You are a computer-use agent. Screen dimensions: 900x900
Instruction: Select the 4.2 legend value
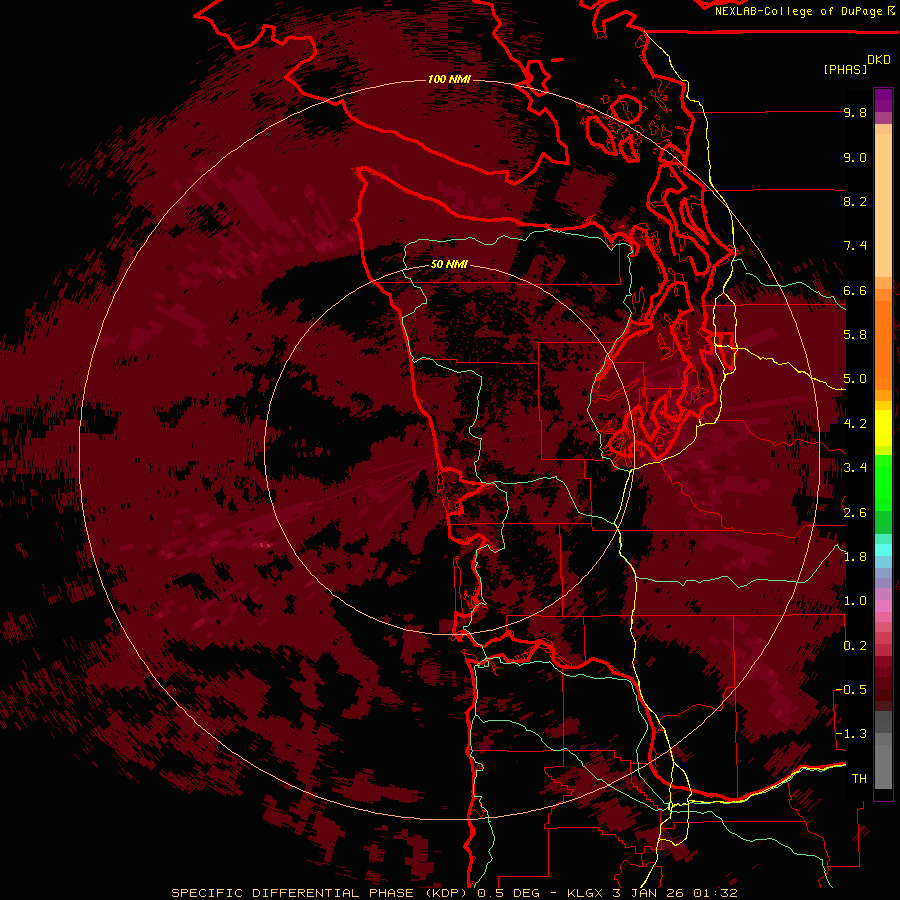pos(855,424)
